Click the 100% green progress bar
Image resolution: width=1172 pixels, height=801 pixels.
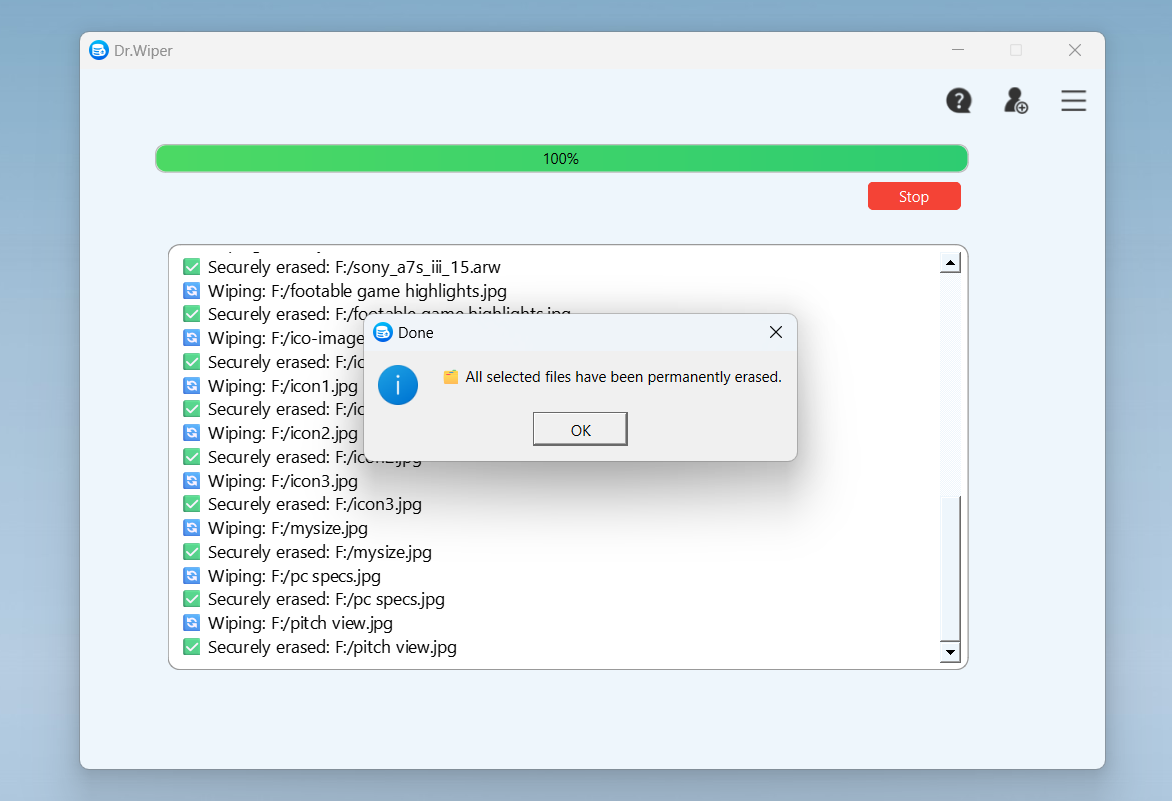pyautogui.click(x=561, y=159)
